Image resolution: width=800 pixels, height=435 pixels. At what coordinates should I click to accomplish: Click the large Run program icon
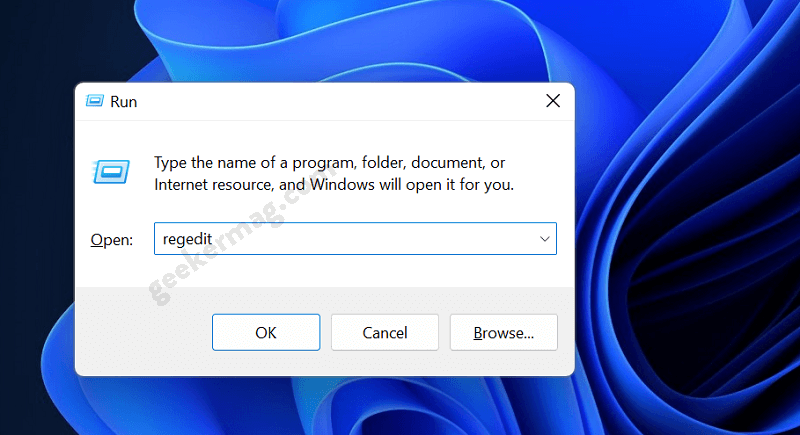click(x=111, y=171)
